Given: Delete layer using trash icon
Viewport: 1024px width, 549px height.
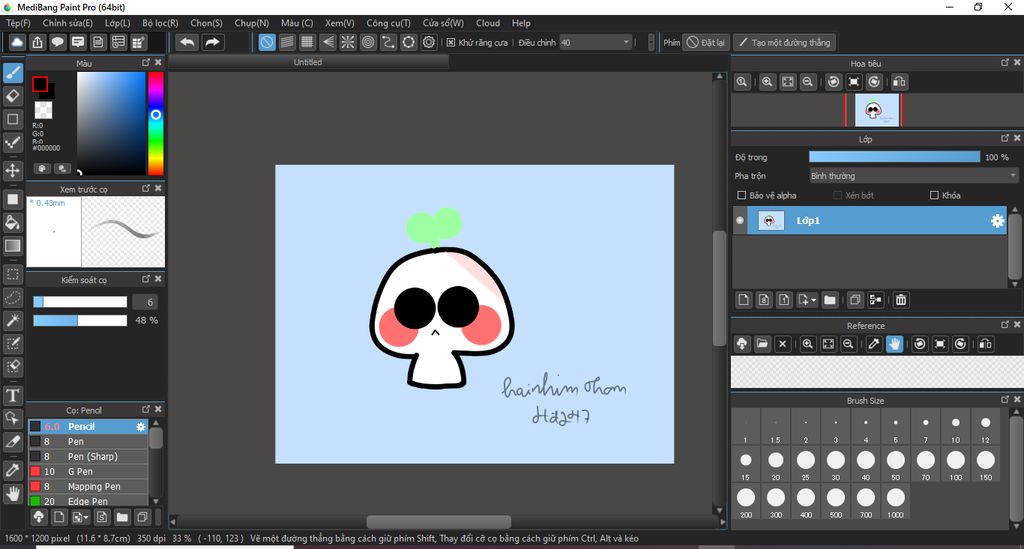Looking at the screenshot, I should click(x=901, y=300).
